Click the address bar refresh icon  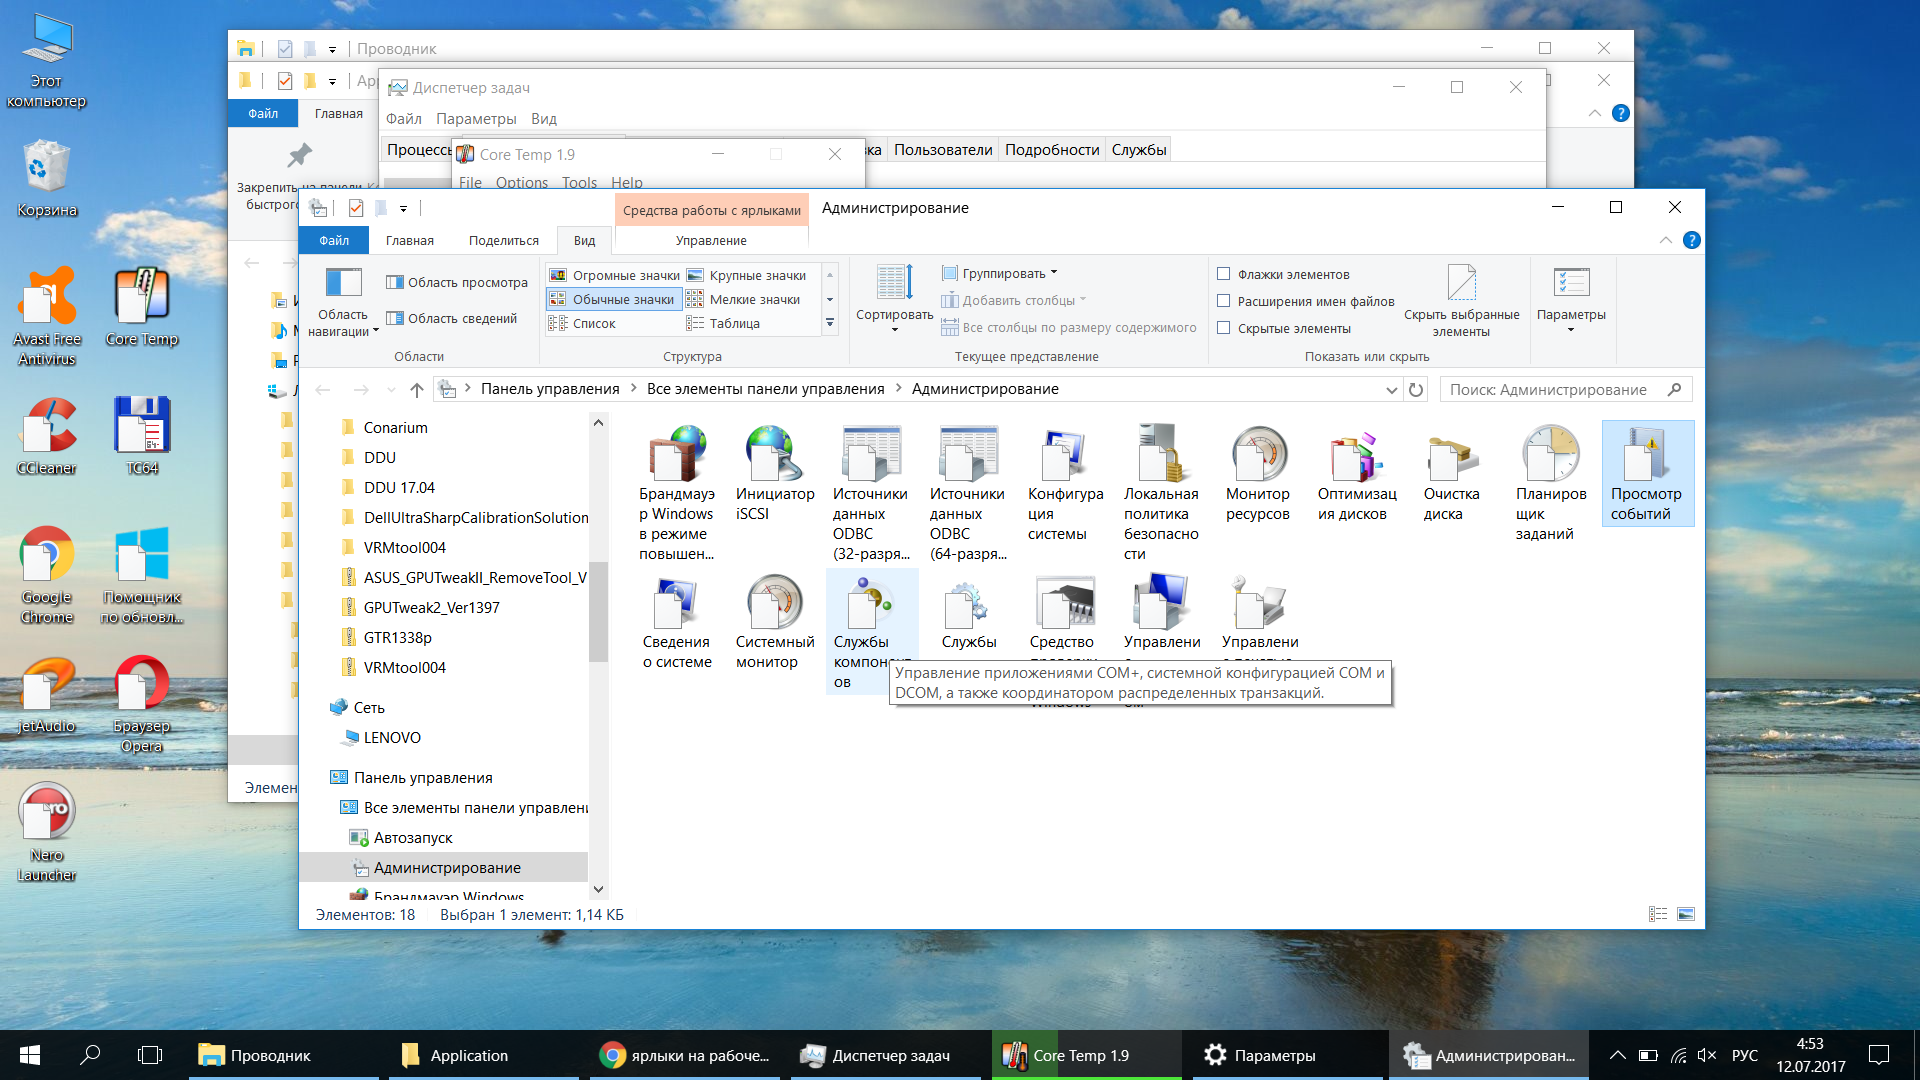pos(1416,390)
